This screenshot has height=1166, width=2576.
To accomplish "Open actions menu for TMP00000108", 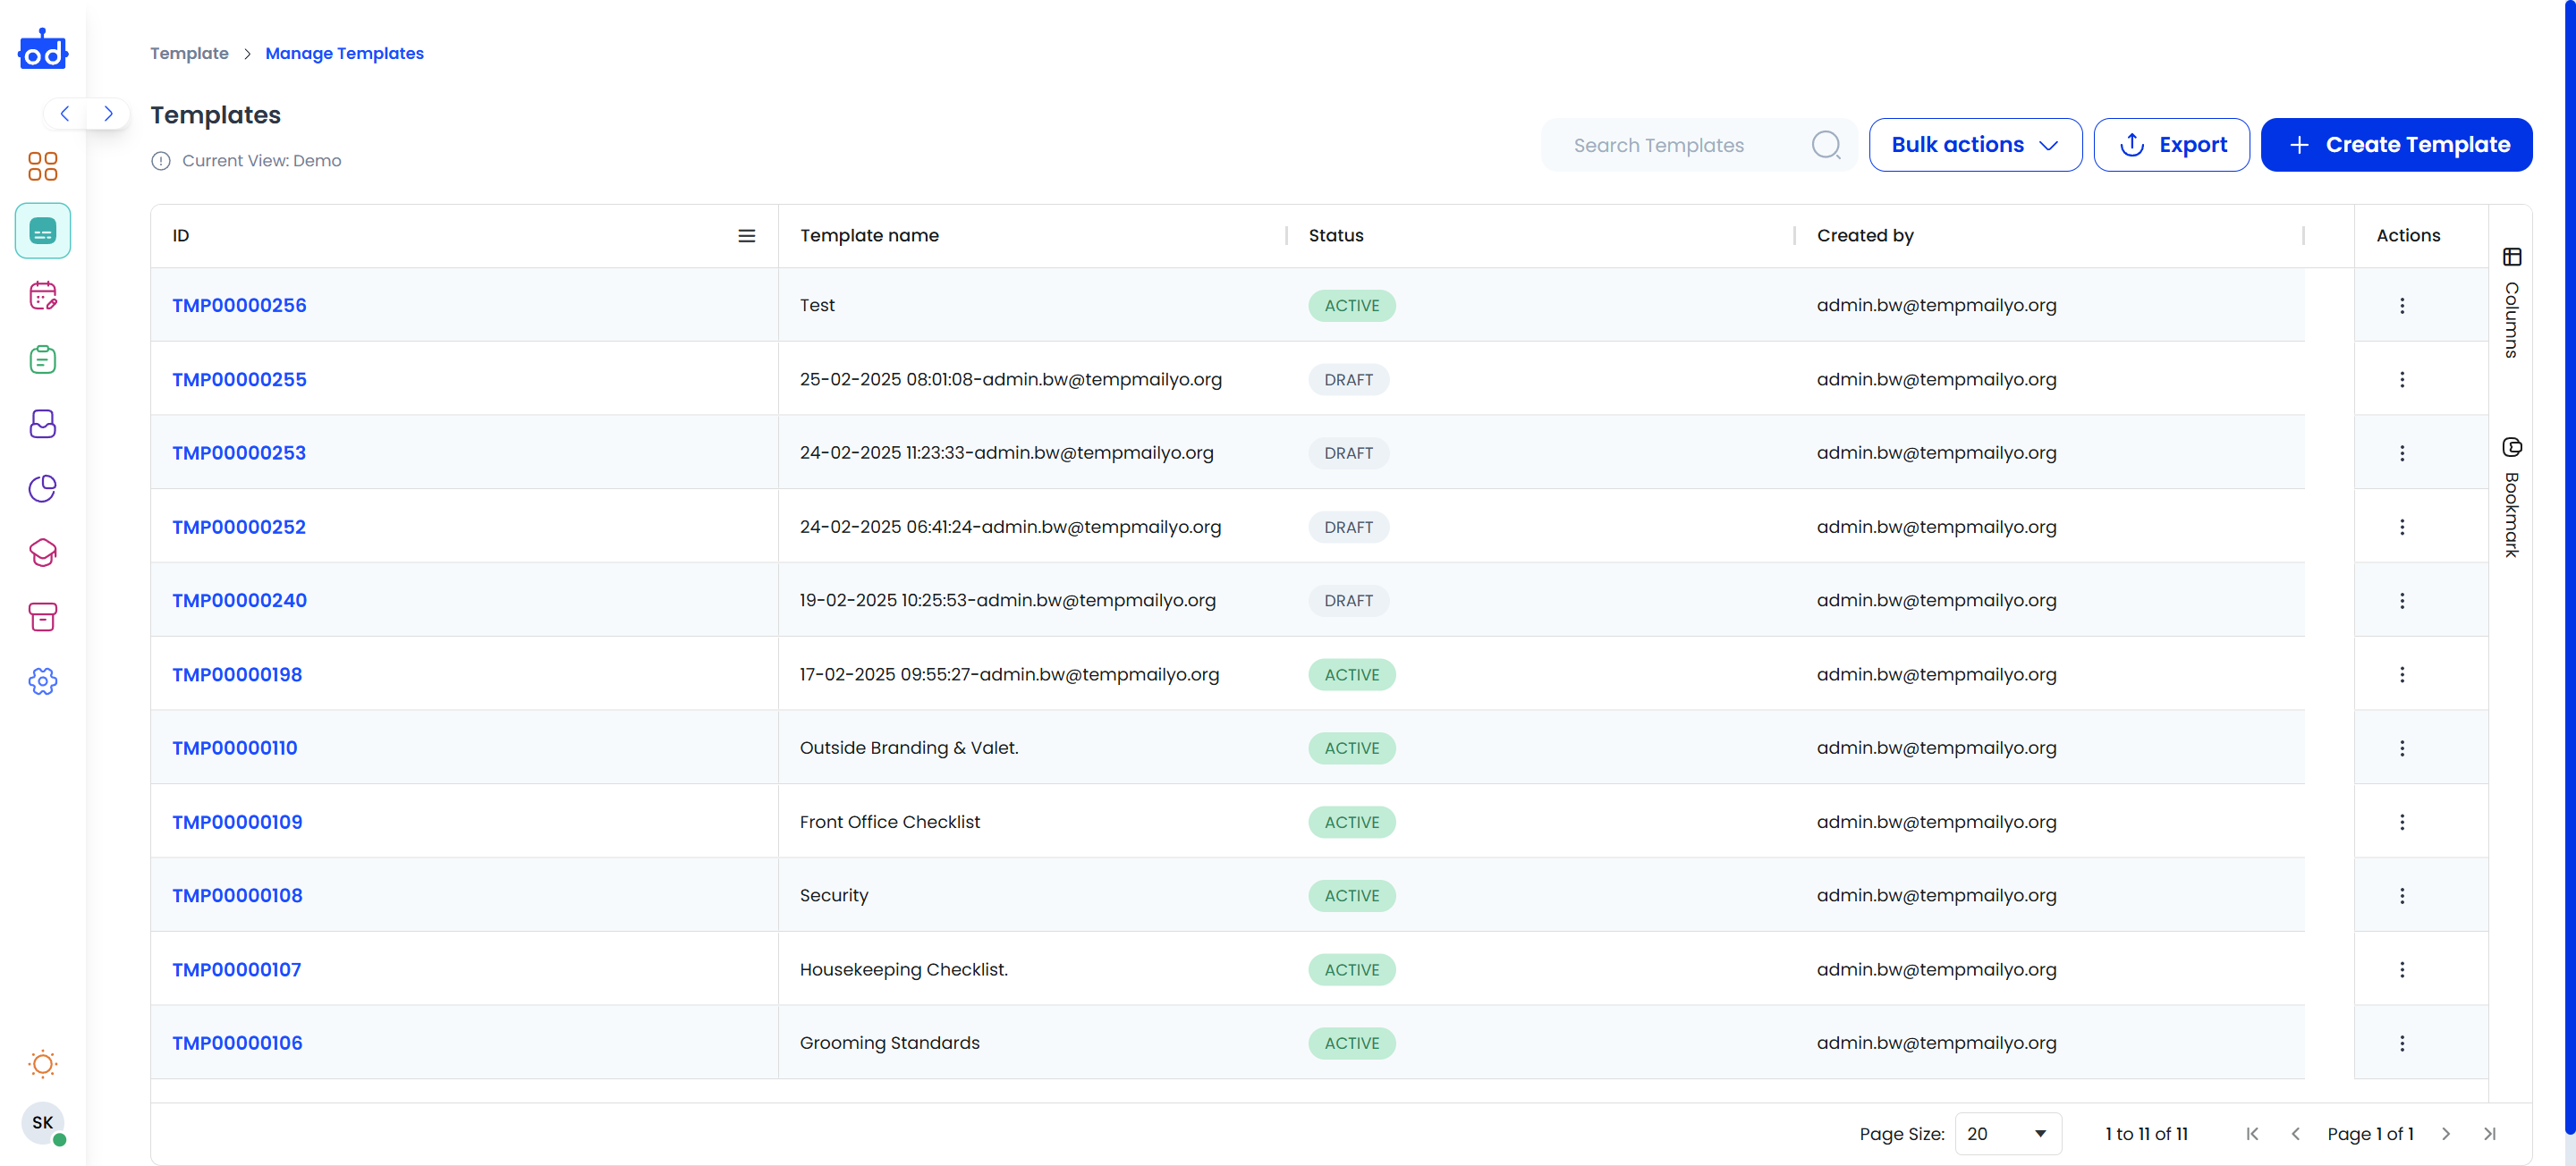I will coord(2402,896).
